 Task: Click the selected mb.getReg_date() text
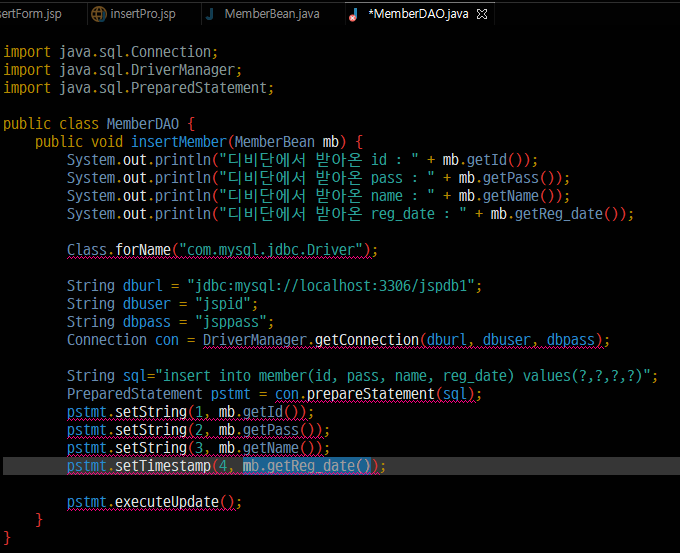point(307,466)
